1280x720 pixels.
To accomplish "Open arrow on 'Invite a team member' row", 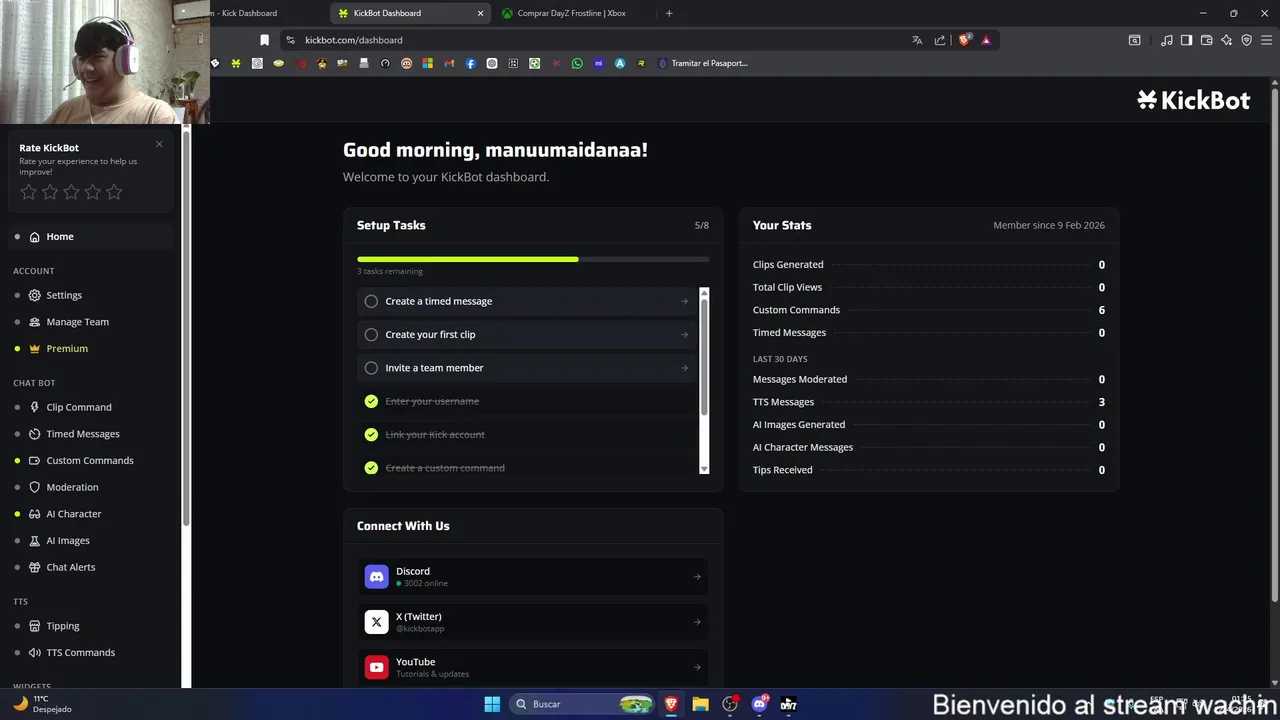I will 685,368.
